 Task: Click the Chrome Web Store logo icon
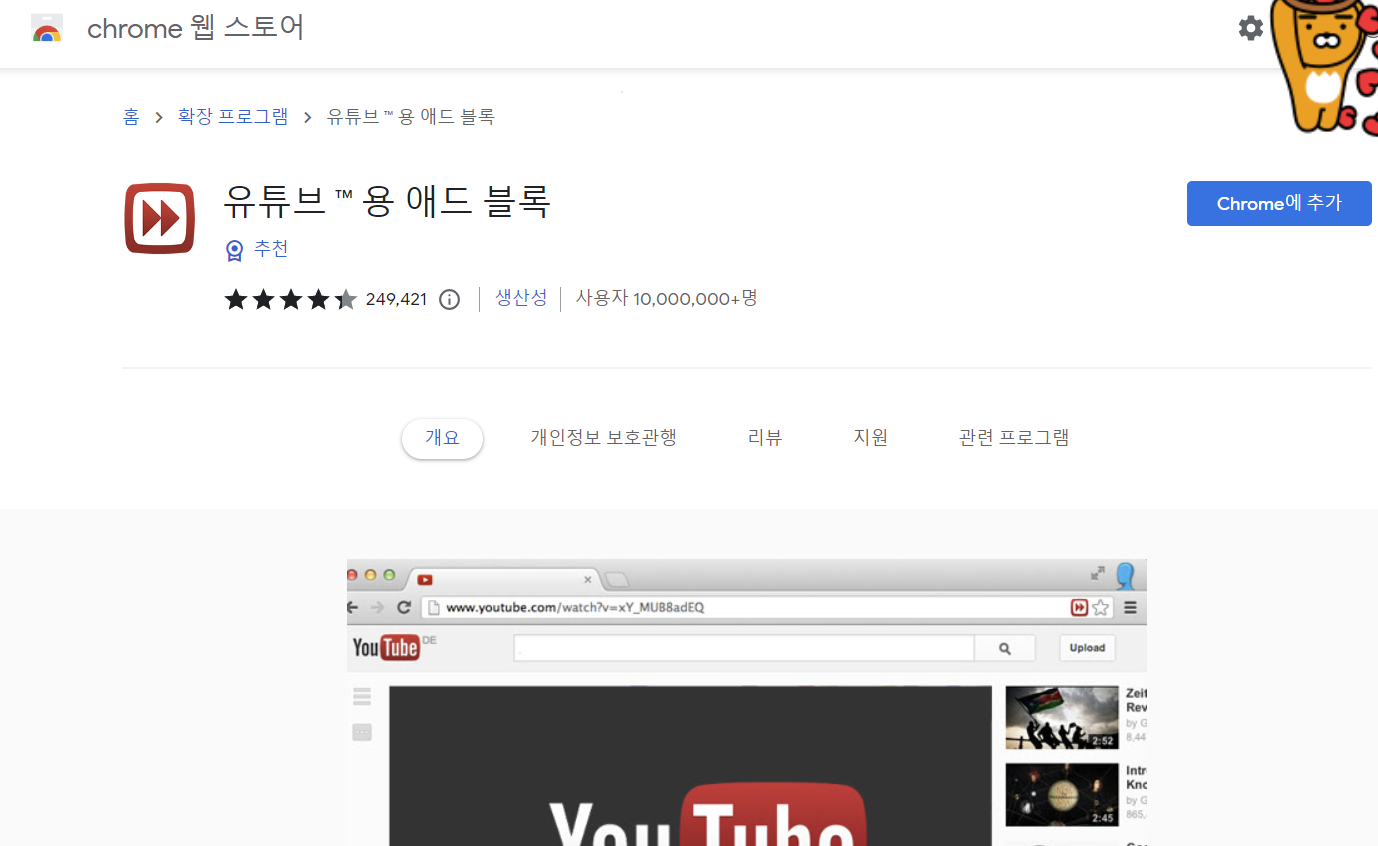tap(47, 28)
